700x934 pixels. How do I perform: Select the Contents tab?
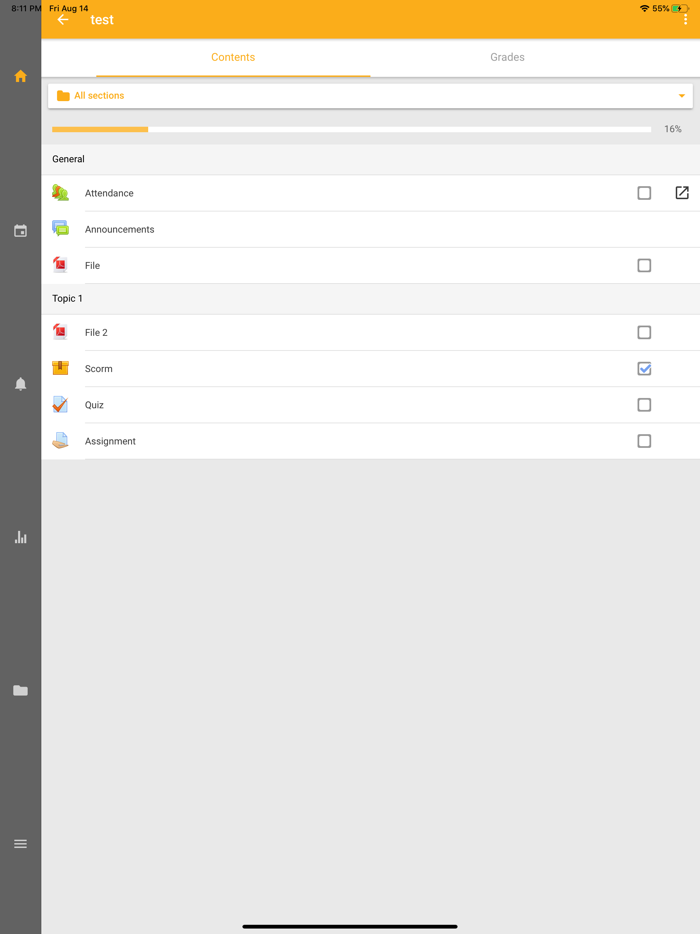[x=233, y=58]
